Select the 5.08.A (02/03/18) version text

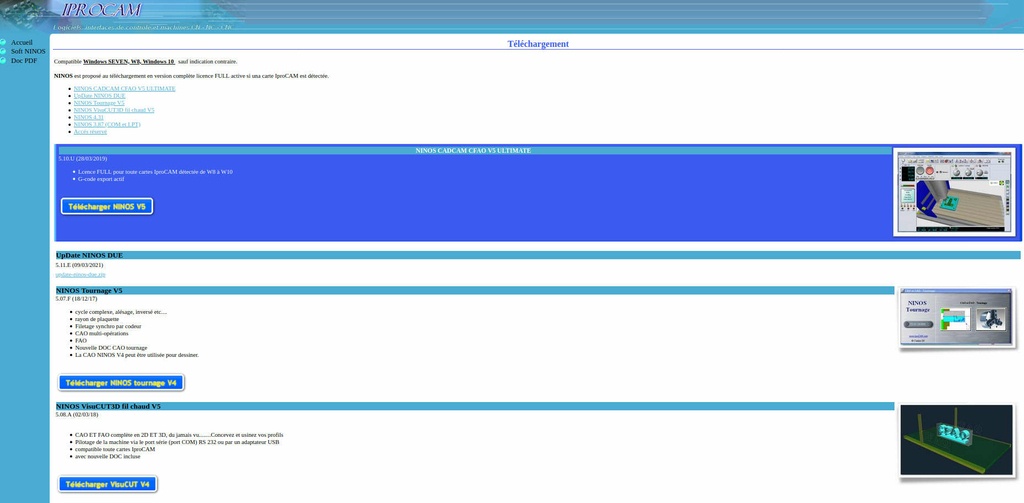[77, 414]
